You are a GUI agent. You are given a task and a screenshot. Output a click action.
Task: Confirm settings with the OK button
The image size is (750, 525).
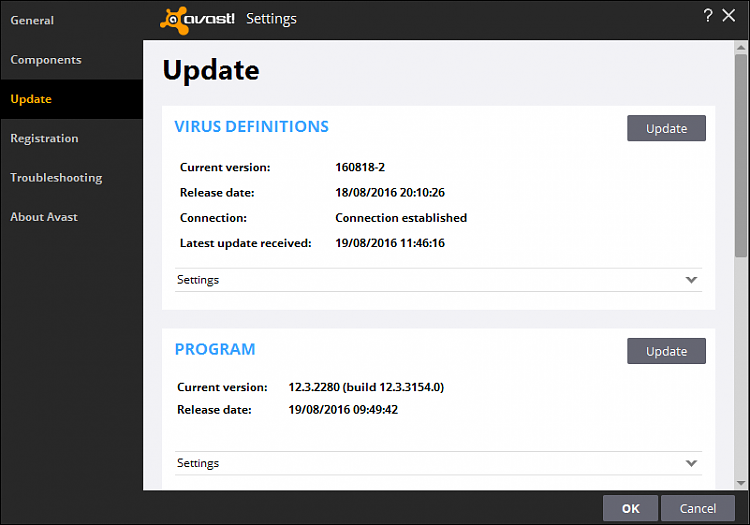(x=630, y=508)
